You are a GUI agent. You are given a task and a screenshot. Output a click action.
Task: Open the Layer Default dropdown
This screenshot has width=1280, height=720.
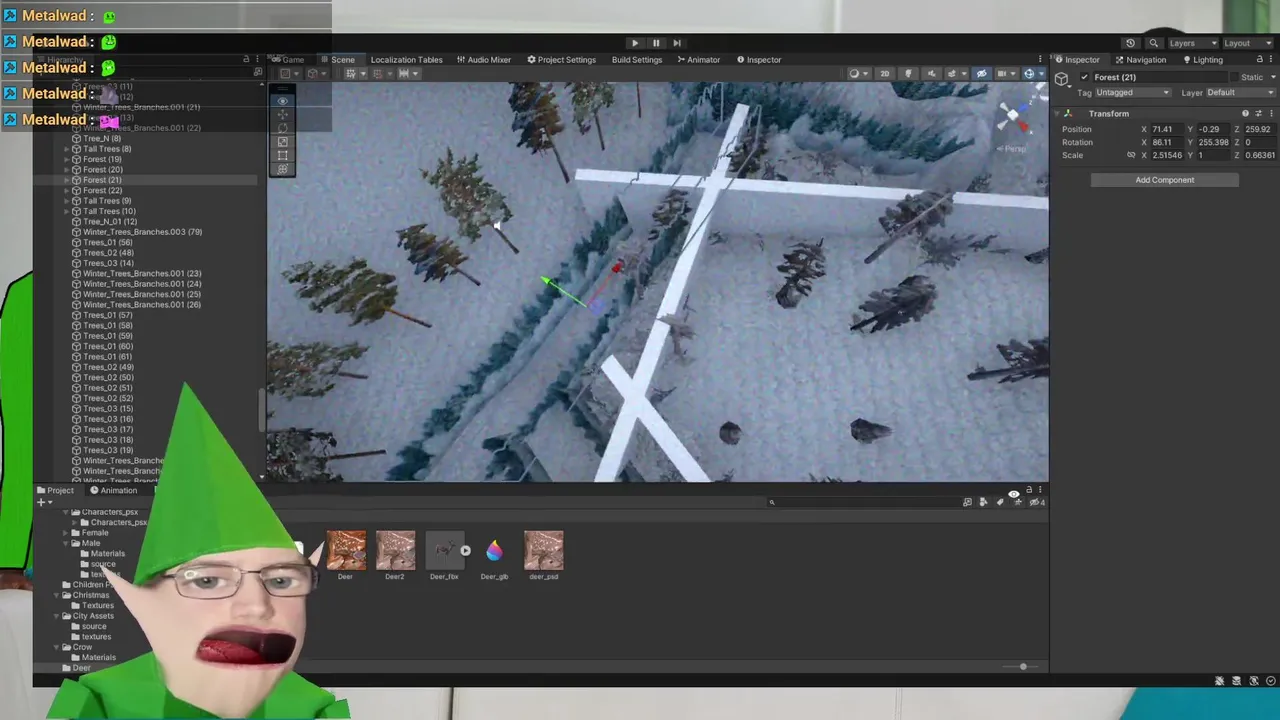1240,93
